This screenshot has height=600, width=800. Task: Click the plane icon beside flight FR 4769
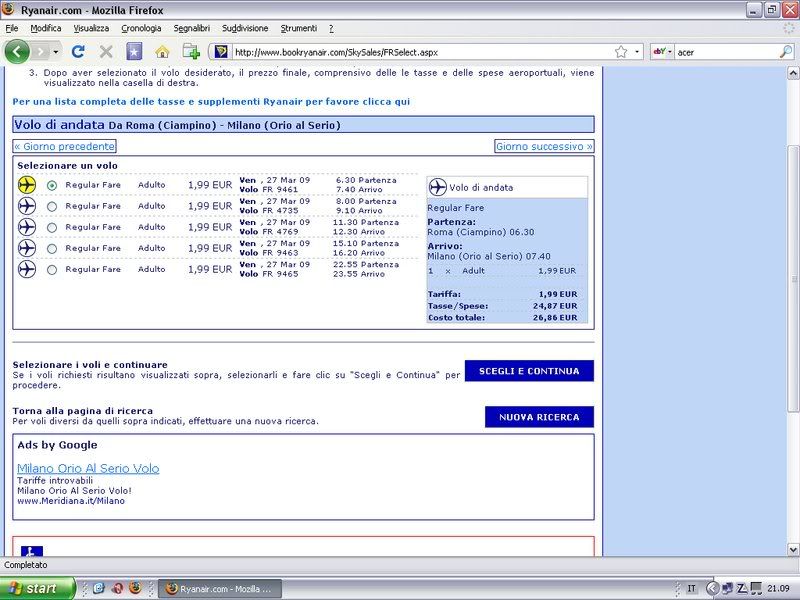tap(27, 227)
